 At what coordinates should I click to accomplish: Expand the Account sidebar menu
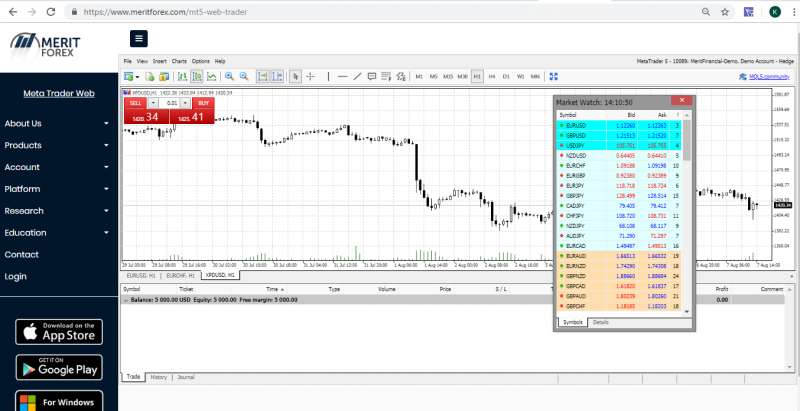click(x=57, y=167)
